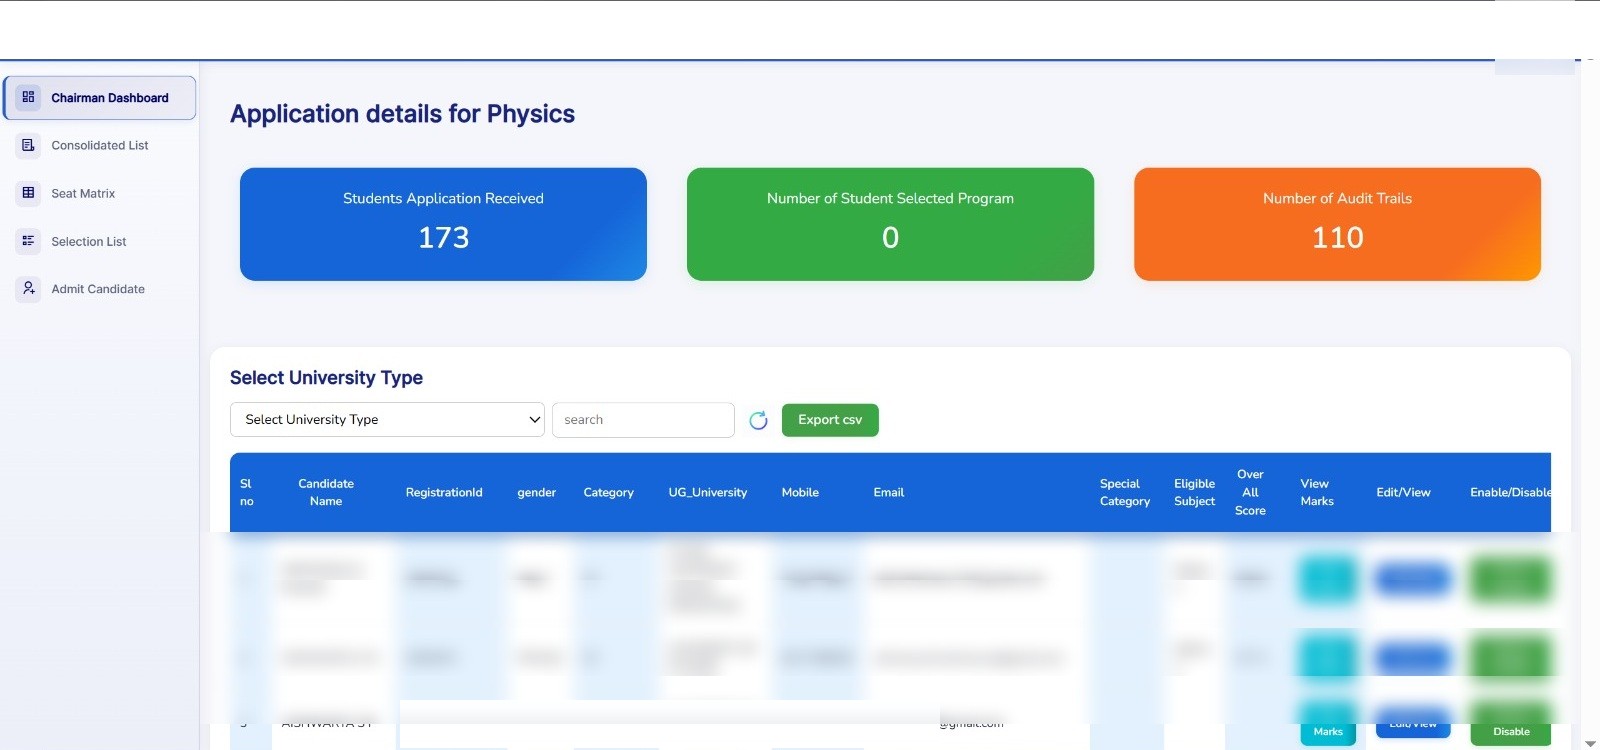Click the View Marks column header
Image resolution: width=1600 pixels, height=750 pixels.
click(x=1317, y=492)
